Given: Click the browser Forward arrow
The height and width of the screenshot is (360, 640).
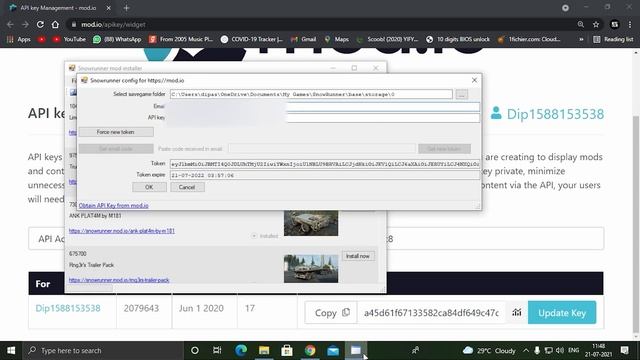Looking at the screenshot, I should pos(25,24).
